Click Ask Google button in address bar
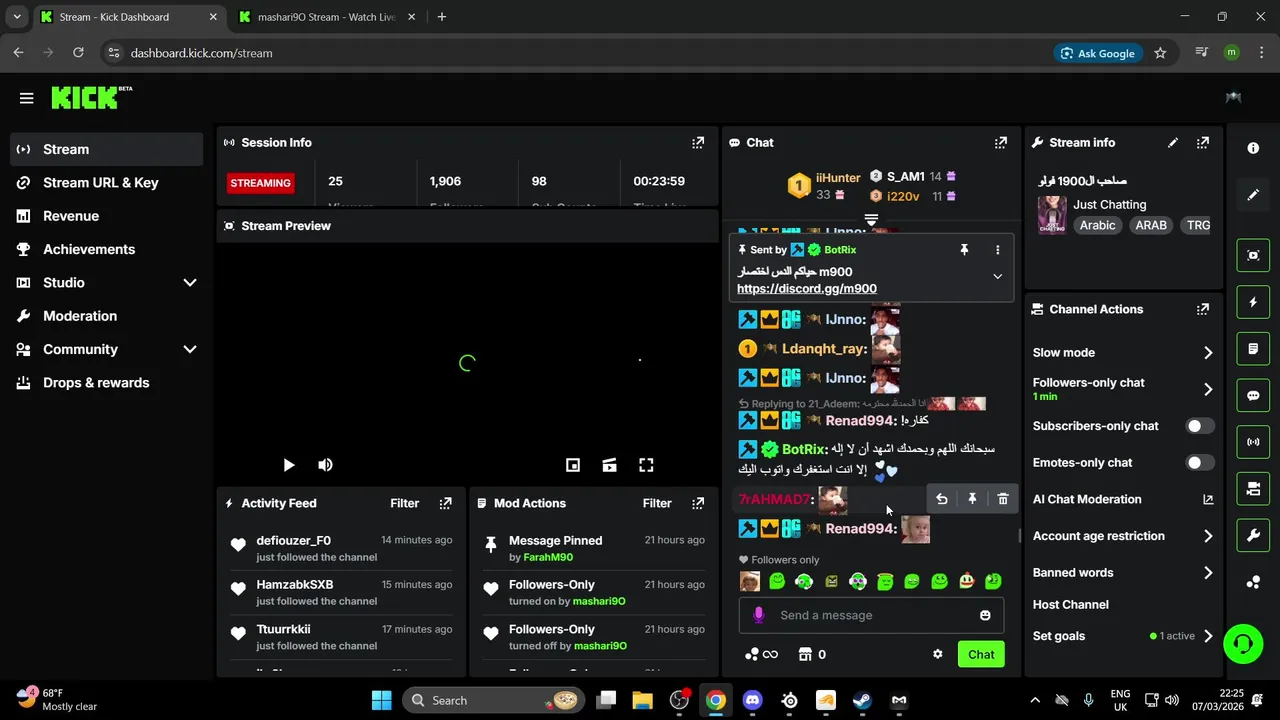This screenshot has width=1280, height=720. 1098,53
